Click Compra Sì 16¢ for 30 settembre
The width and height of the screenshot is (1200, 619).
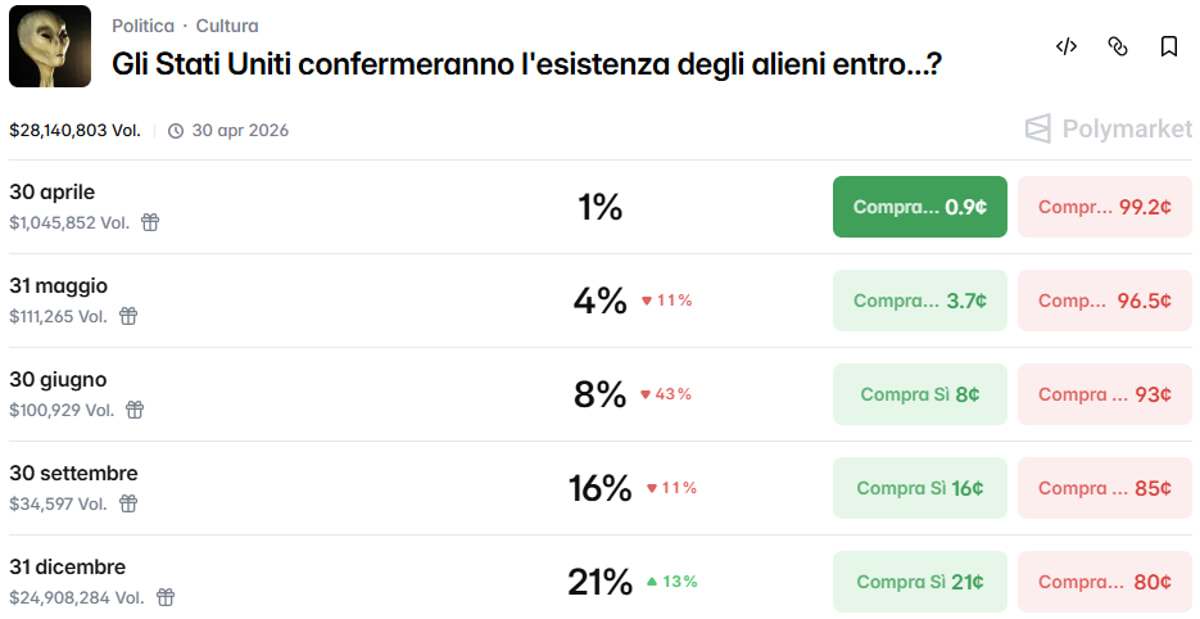919,488
